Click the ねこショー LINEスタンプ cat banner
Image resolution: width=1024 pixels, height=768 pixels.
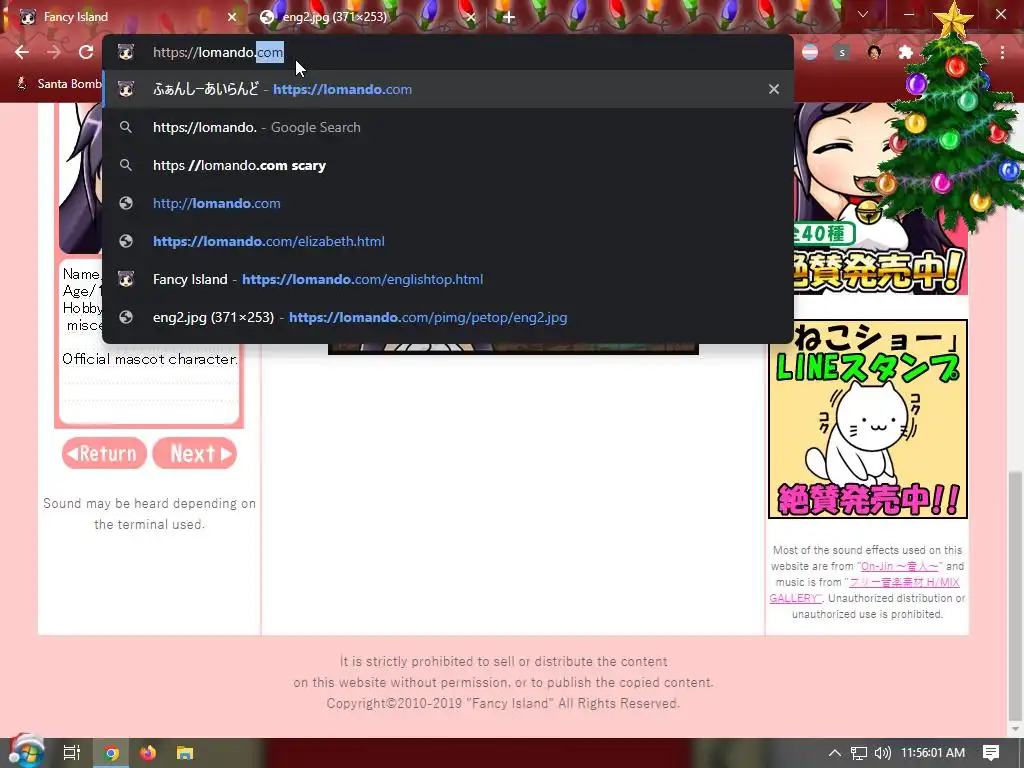point(868,419)
